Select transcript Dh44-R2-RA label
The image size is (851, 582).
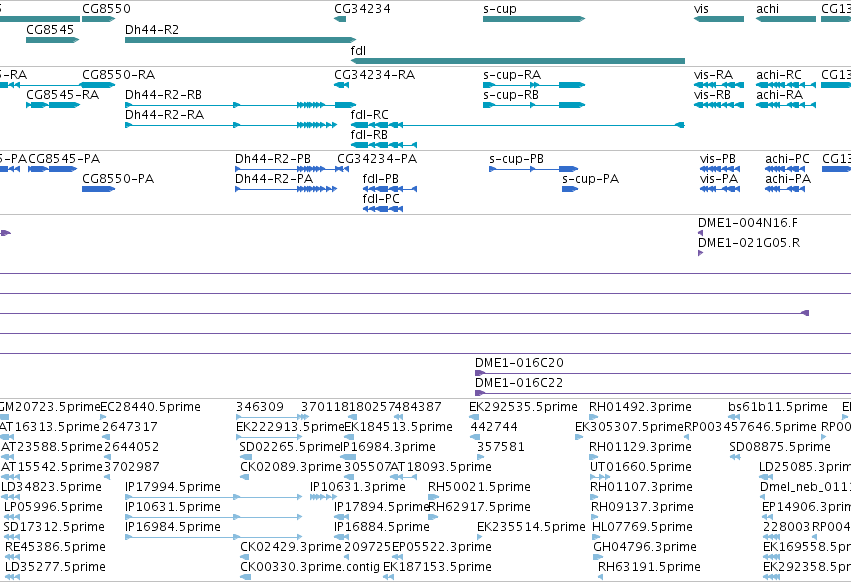(x=164, y=115)
